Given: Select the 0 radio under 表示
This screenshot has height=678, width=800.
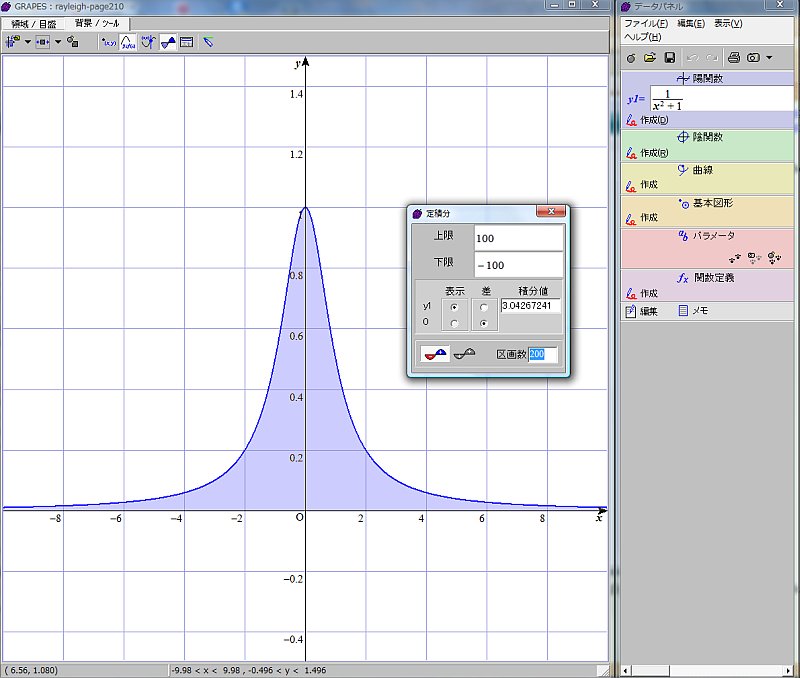Looking at the screenshot, I should tap(455, 324).
